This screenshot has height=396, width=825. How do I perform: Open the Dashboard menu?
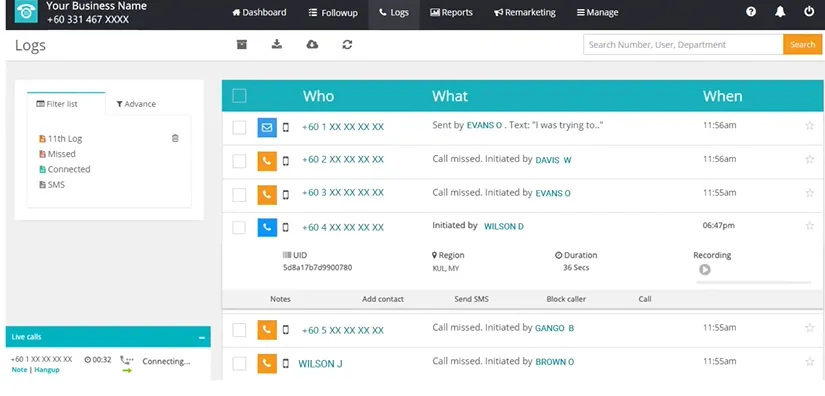pos(259,12)
